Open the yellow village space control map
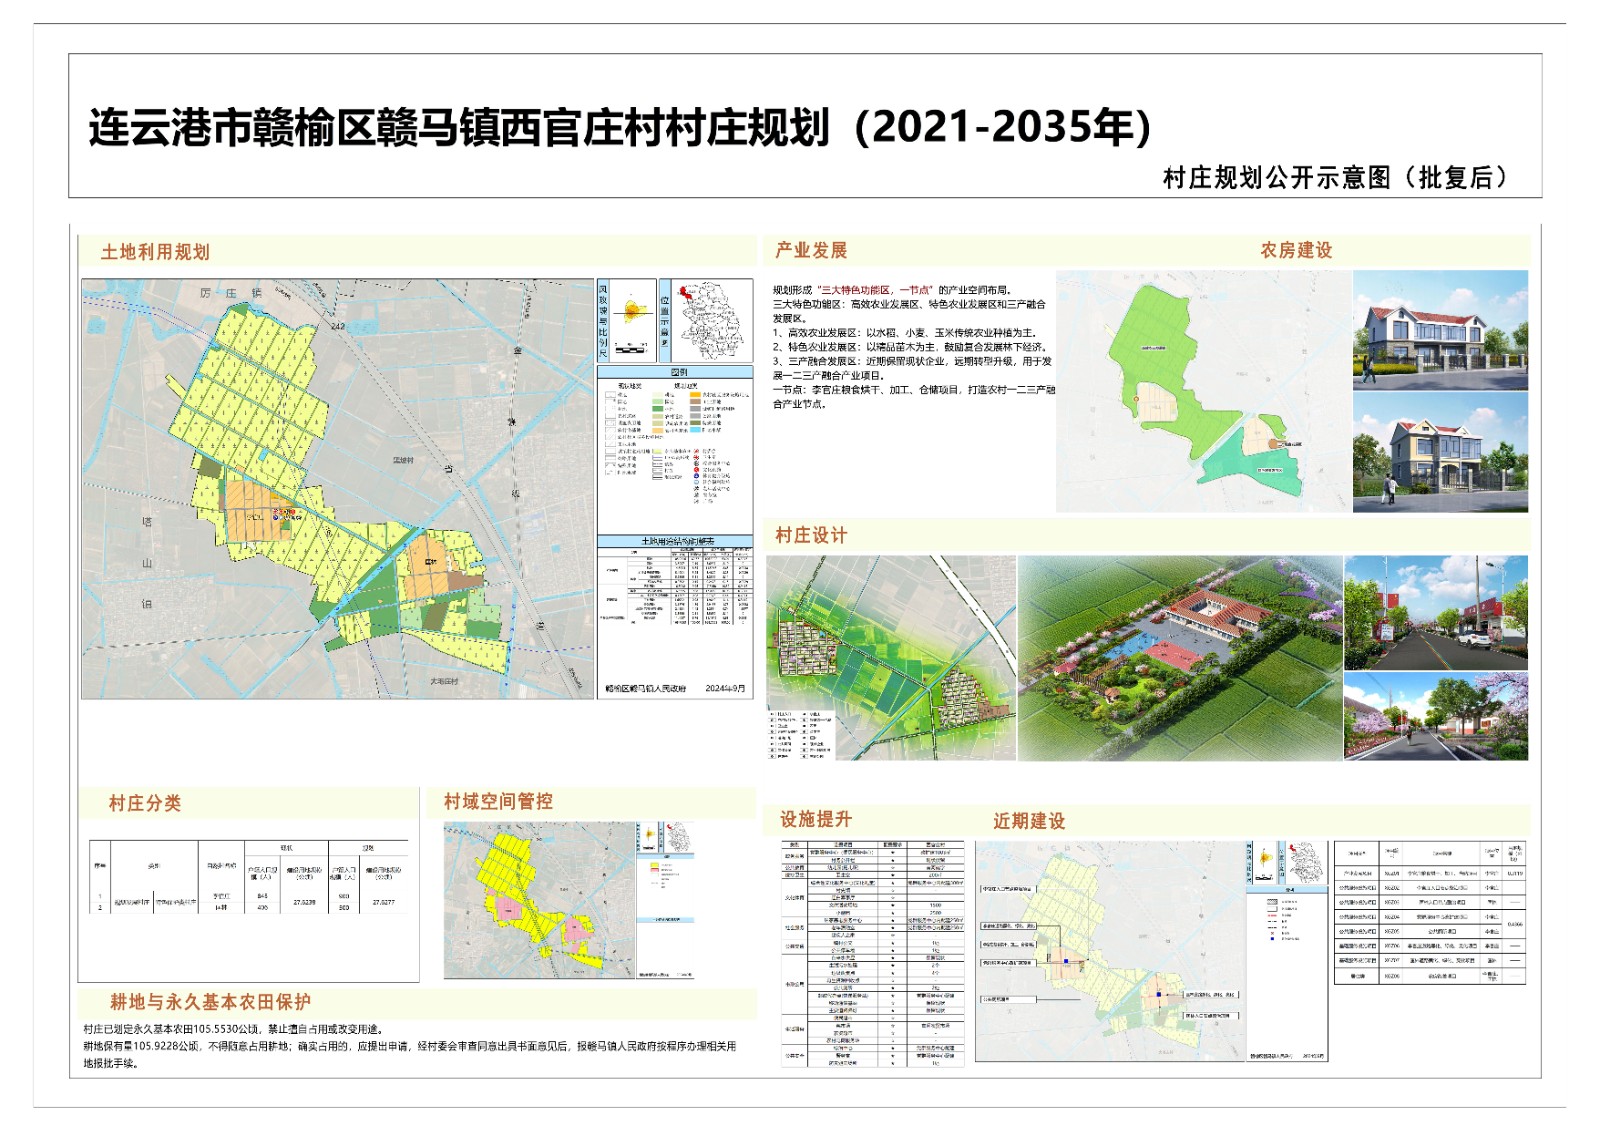Screen dimensions: 1600x1131 (x=539, y=900)
